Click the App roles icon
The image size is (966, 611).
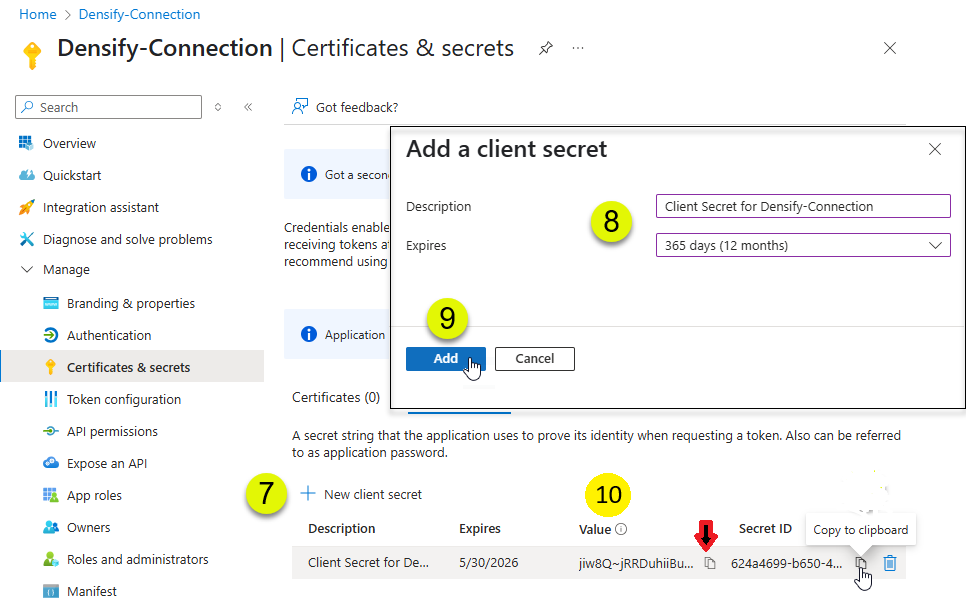pos(51,495)
